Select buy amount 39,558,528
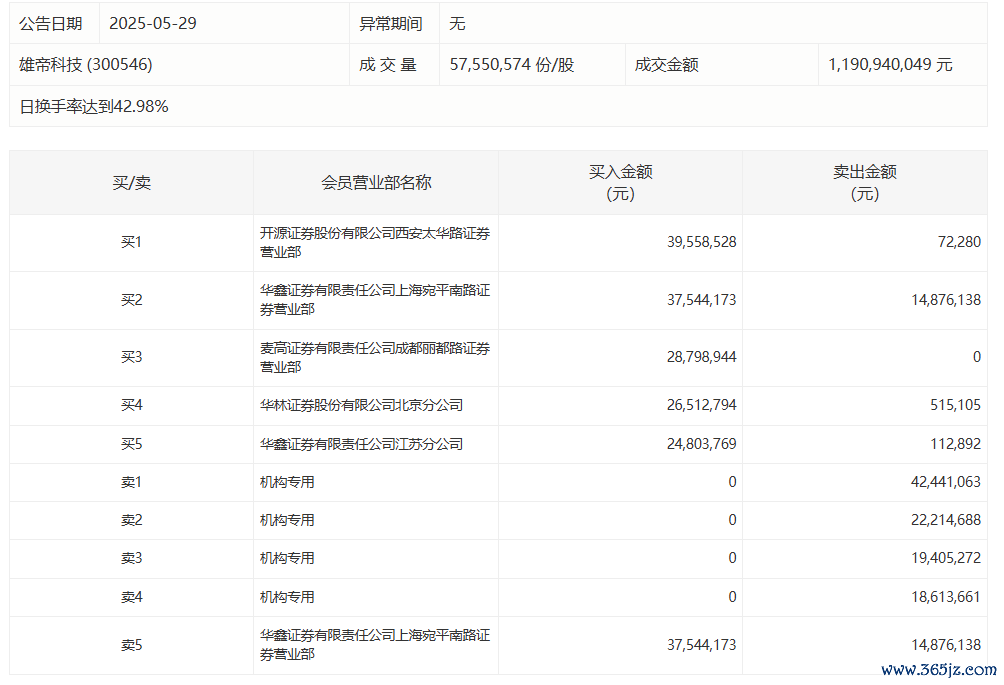Image resolution: width=1004 pixels, height=685 pixels. pyautogui.click(x=702, y=242)
